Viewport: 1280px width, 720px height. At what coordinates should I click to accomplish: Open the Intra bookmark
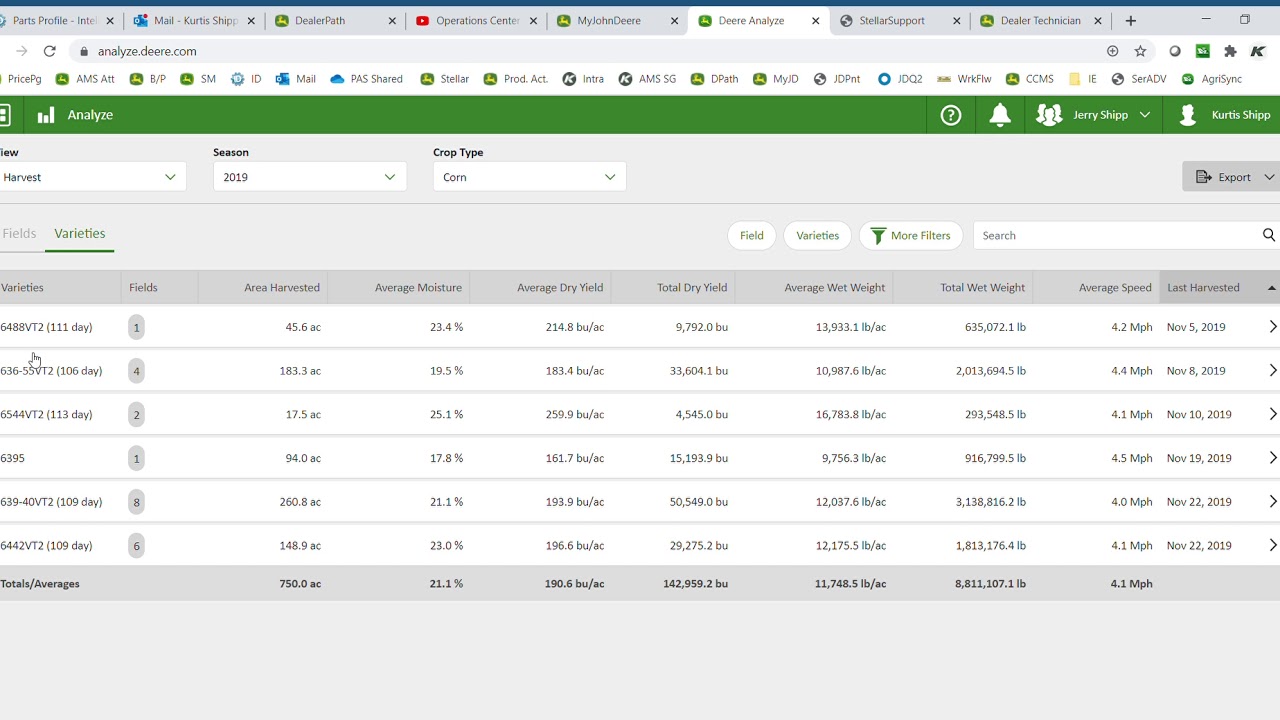tap(583, 79)
